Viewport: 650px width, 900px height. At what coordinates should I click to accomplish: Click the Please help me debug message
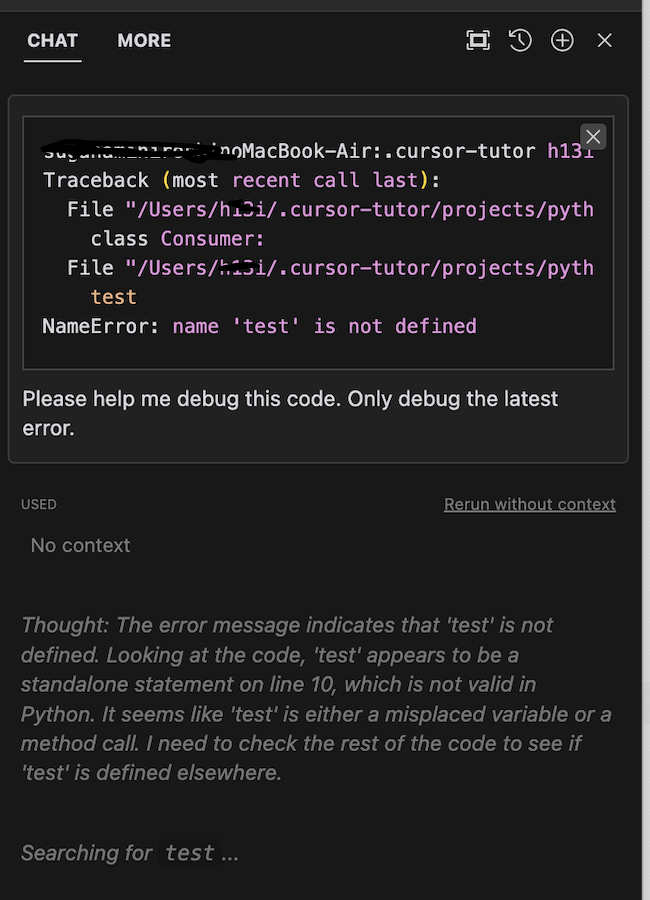pyautogui.click(x=290, y=413)
